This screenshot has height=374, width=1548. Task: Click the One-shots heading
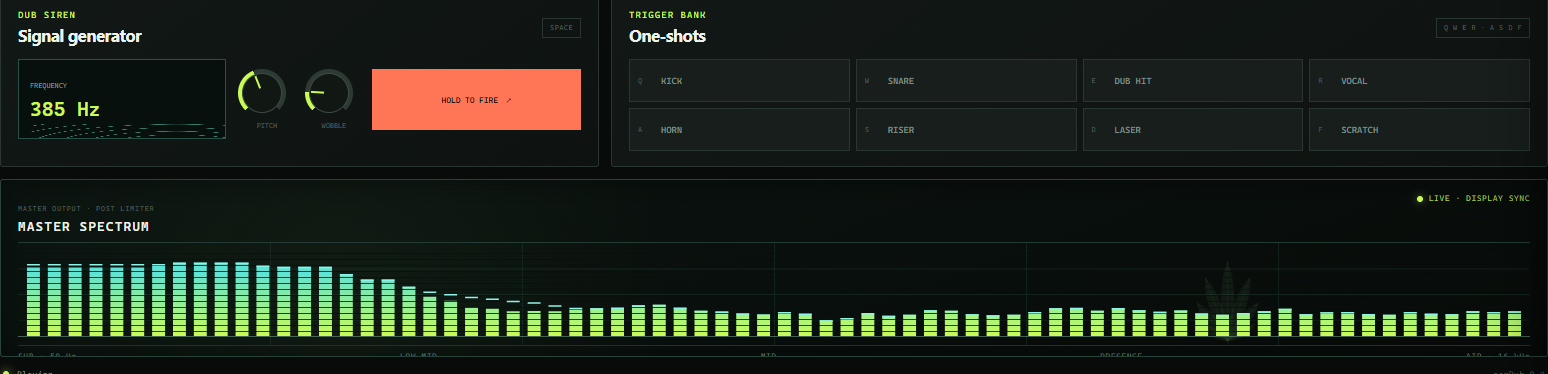coord(667,36)
